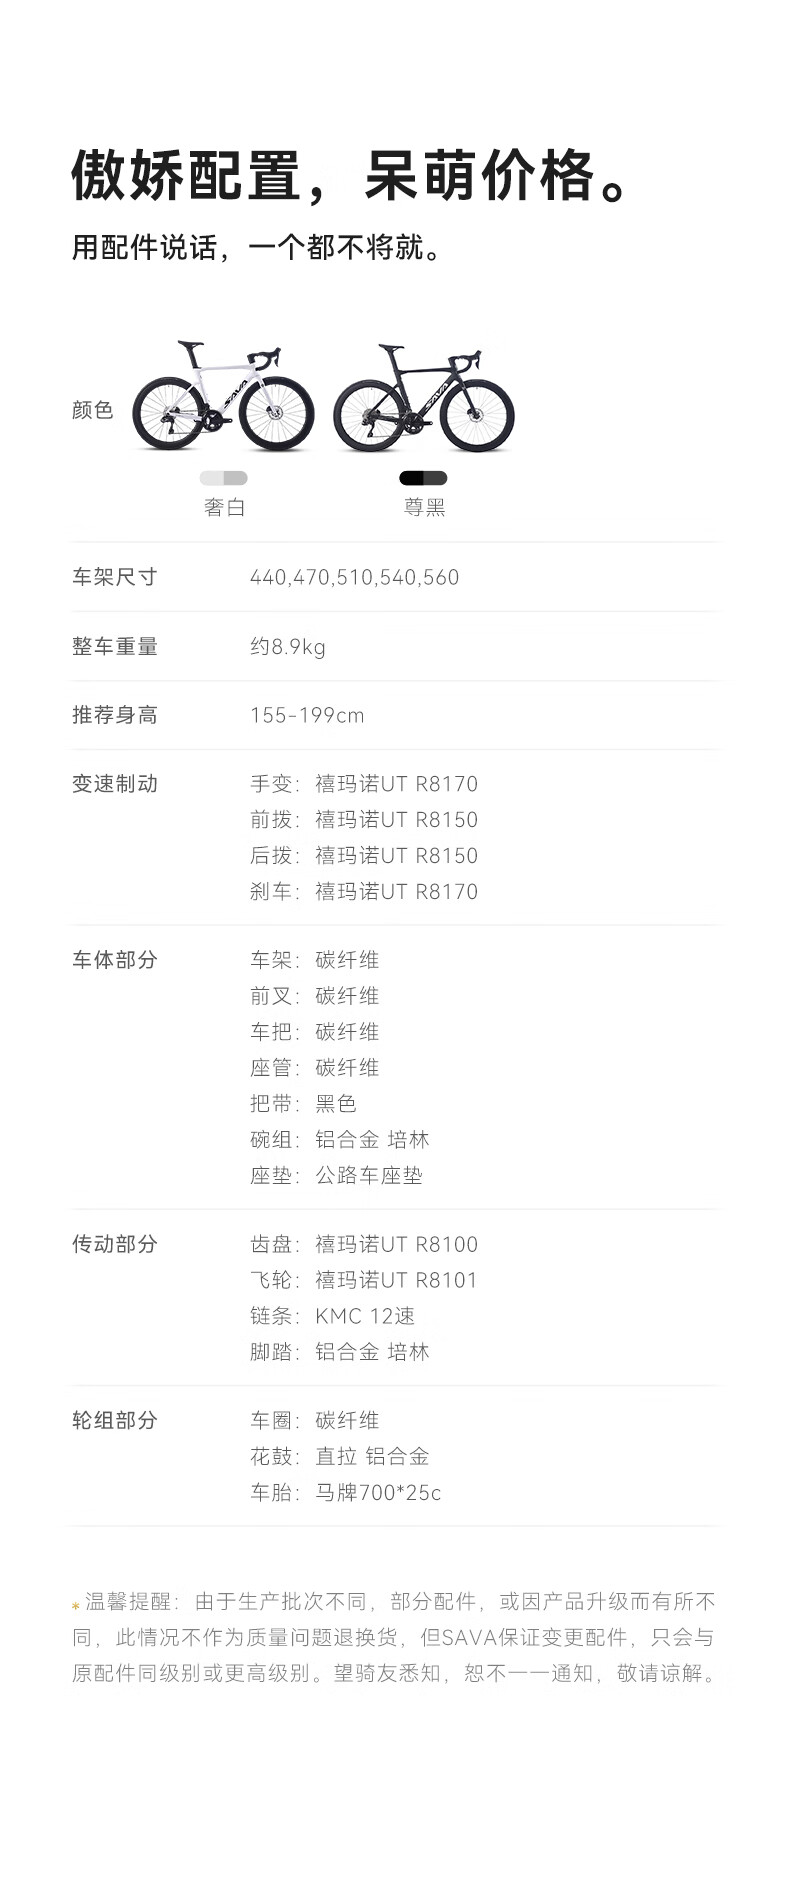Image resolution: width=790 pixels, height=1878 pixels.
Task: Click the 轮组部分 section heading
Action: click(114, 1420)
